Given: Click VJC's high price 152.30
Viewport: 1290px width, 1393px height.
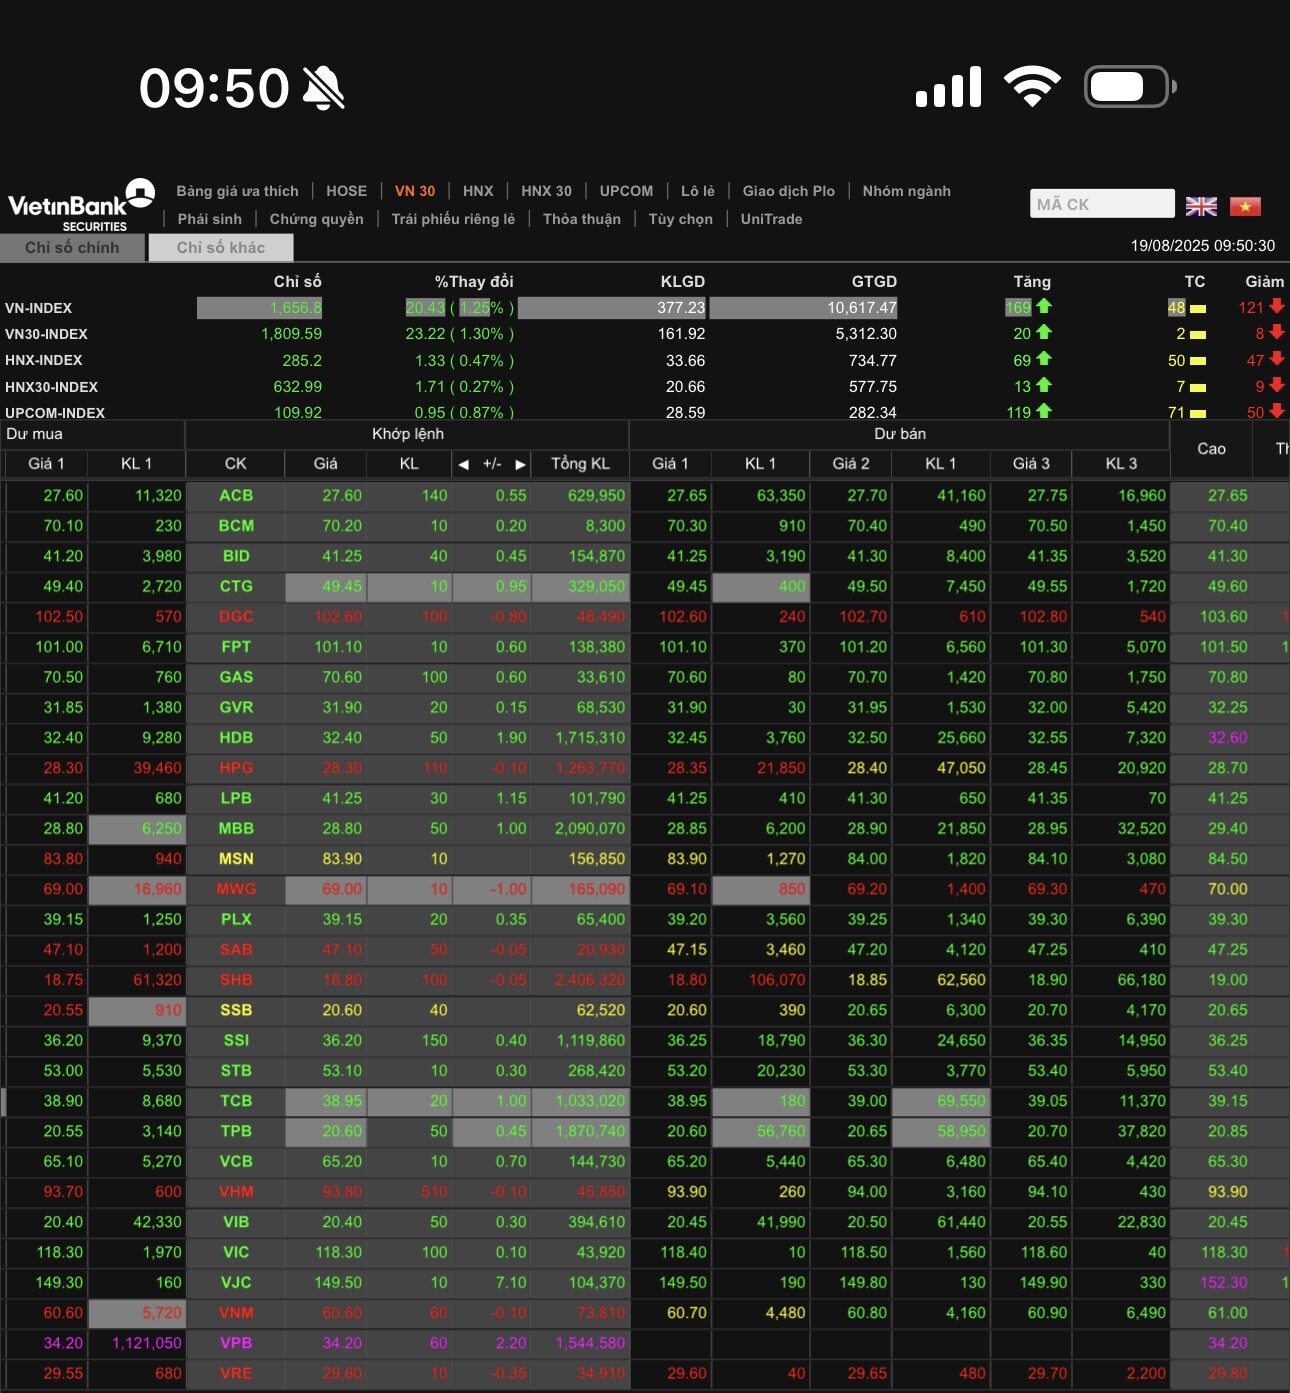Looking at the screenshot, I should 1224,1283.
